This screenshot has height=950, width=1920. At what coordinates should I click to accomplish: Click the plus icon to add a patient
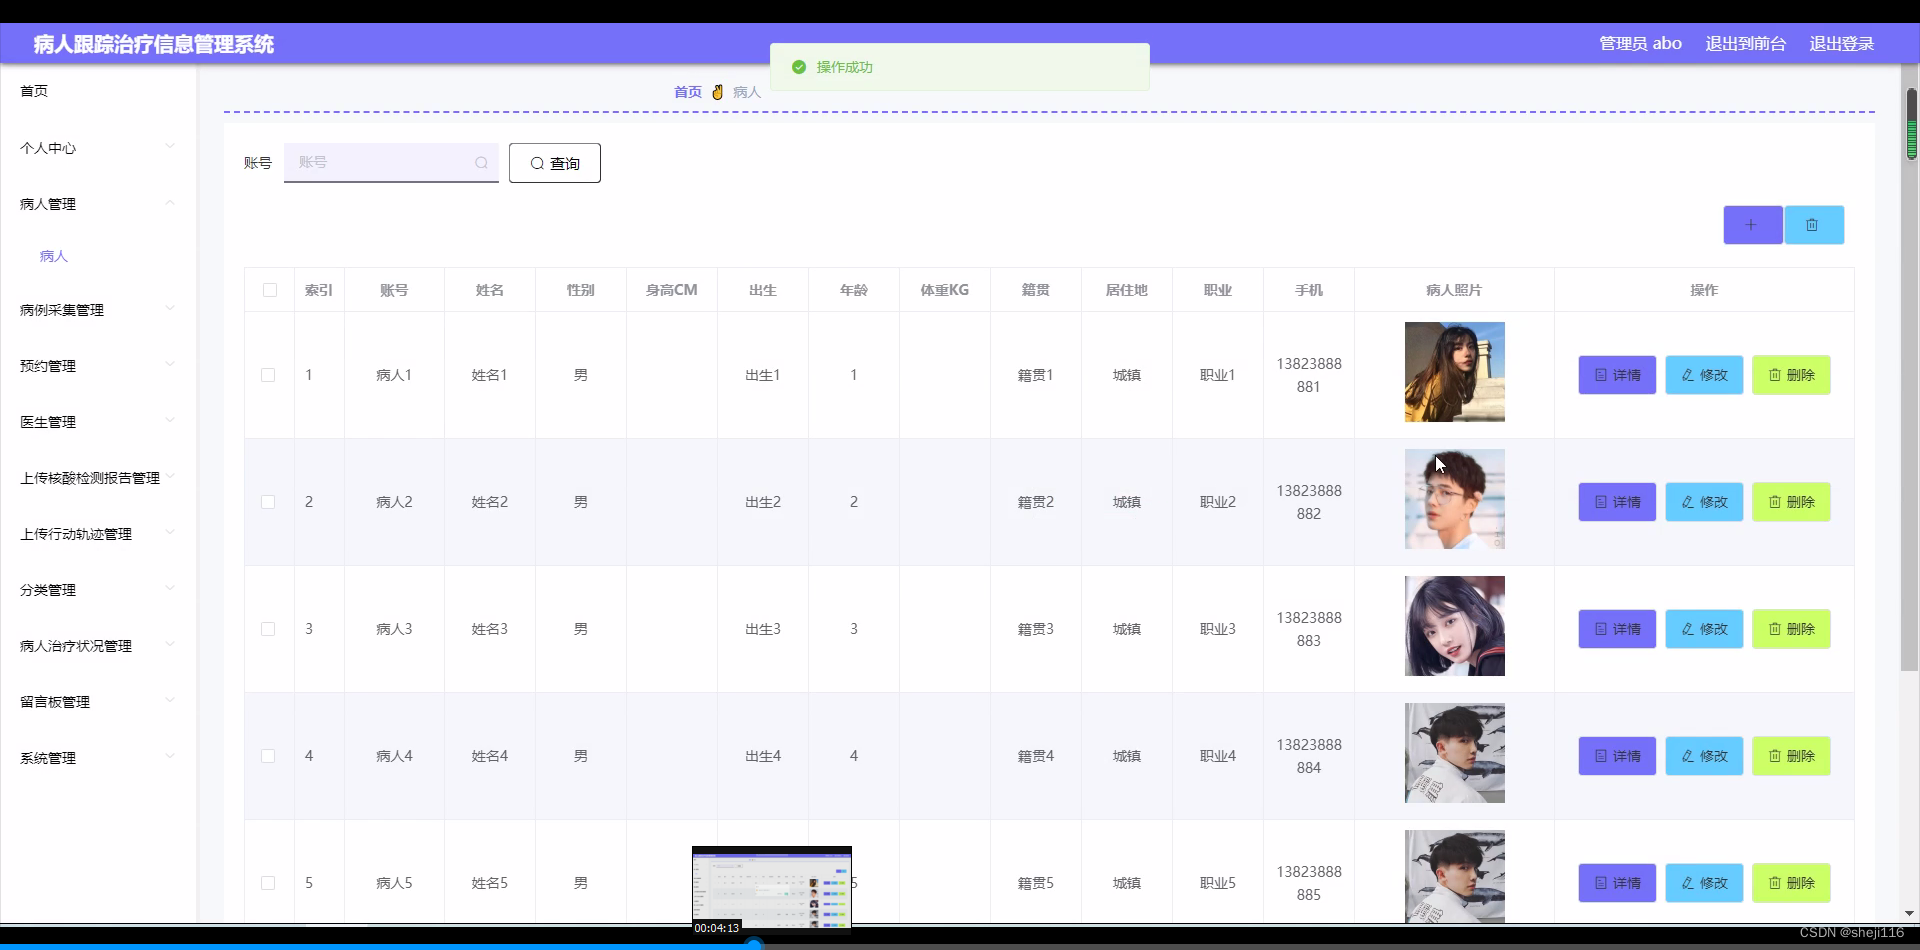(x=1752, y=225)
